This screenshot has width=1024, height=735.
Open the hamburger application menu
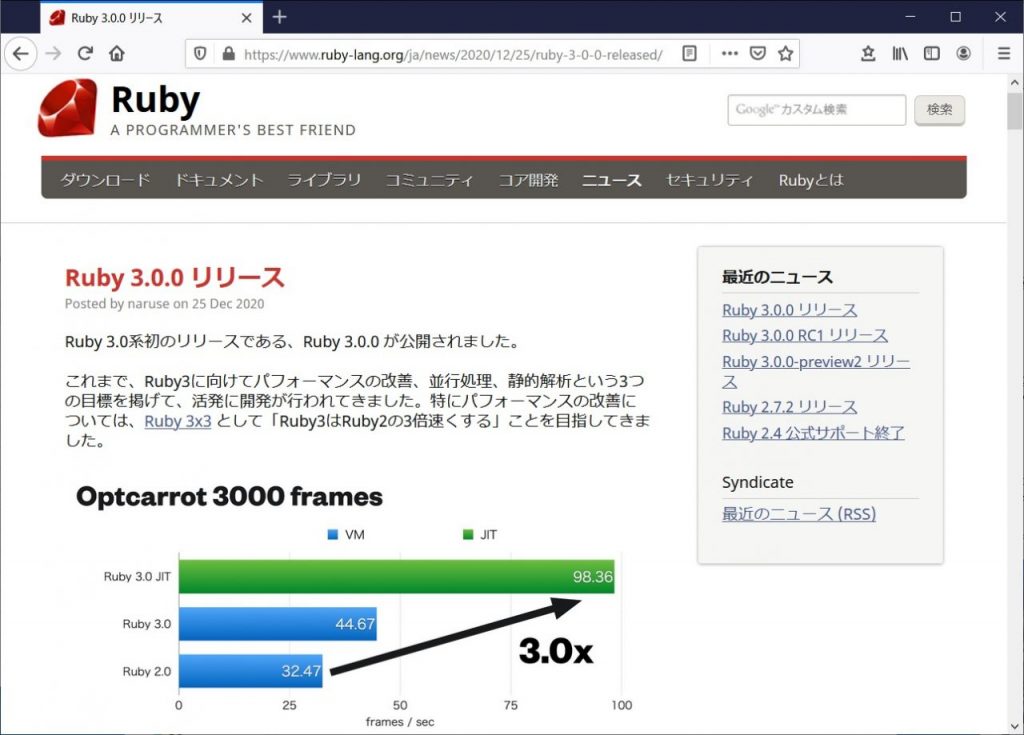pyautogui.click(x=1002, y=54)
